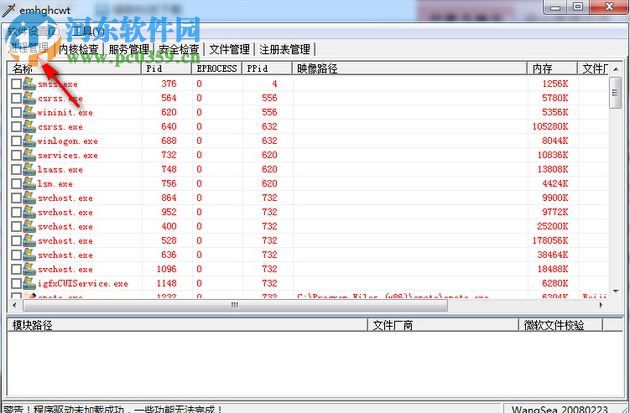Viewport: 630px width, 413px height.
Task: Click the 178056K memory value
Action: point(550,241)
